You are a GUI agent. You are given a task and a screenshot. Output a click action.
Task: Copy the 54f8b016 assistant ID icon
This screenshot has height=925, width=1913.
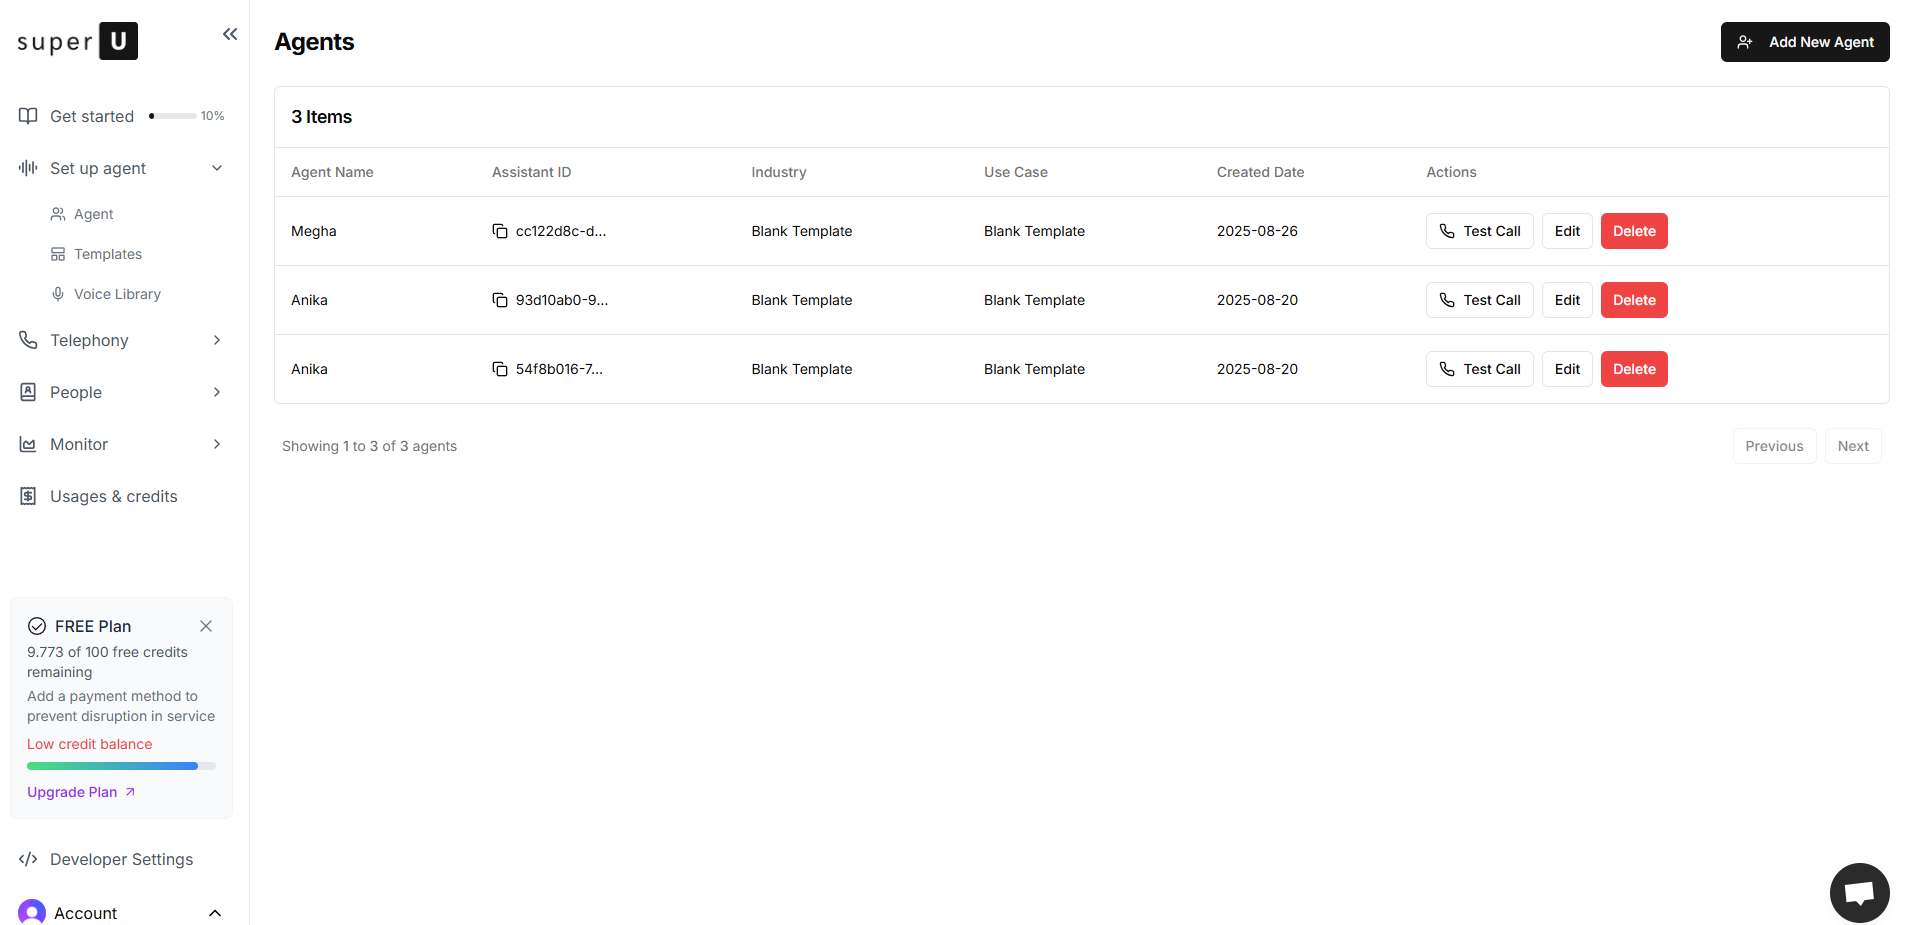coord(500,369)
